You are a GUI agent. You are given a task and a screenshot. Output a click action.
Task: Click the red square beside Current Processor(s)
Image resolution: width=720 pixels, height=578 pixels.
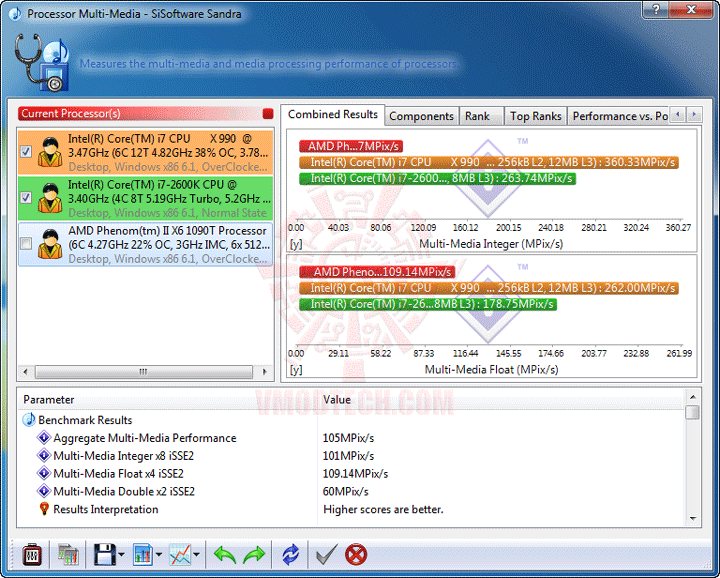pos(268,113)
